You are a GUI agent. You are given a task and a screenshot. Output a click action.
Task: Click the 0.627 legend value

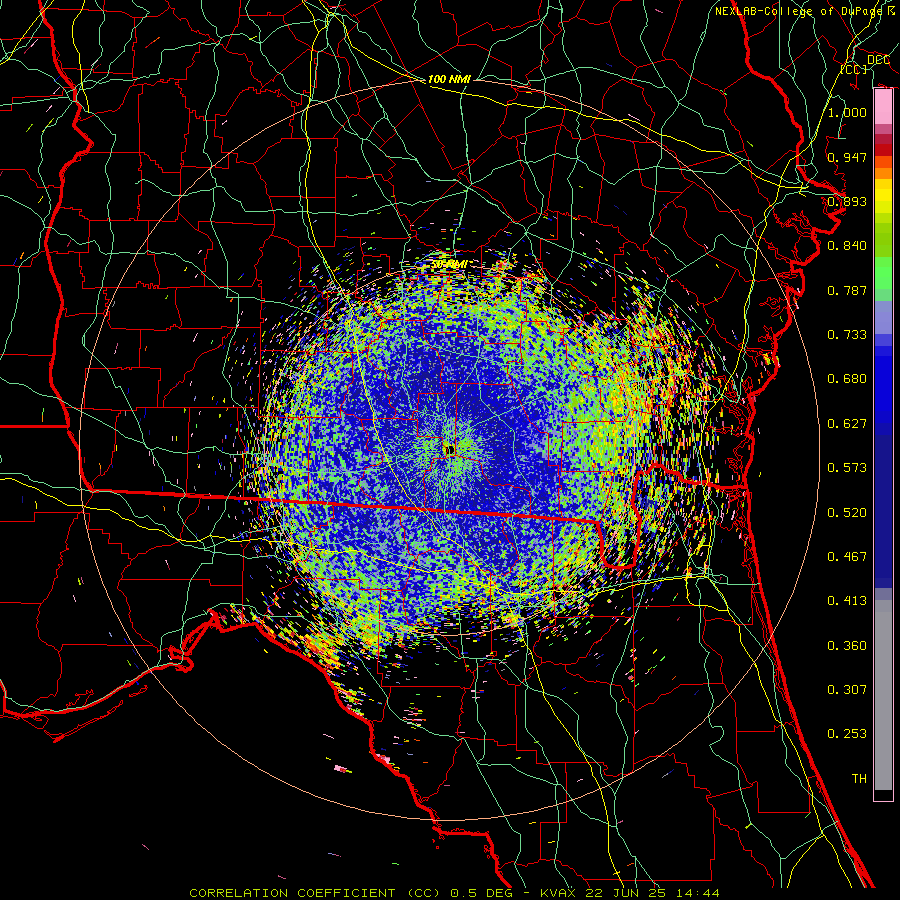[x=847, y=424]
